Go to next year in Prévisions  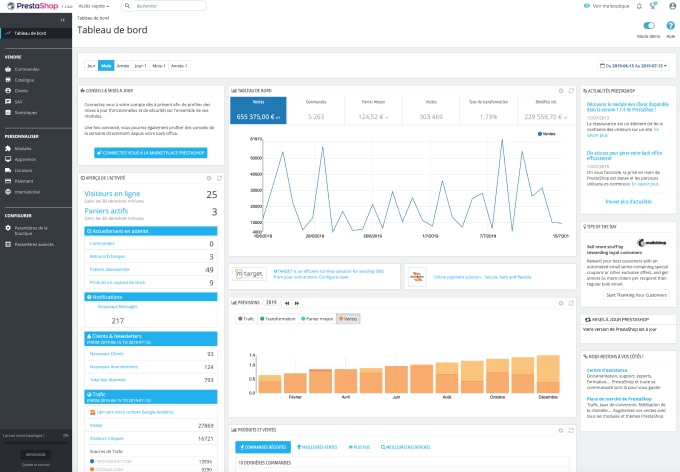297,302
